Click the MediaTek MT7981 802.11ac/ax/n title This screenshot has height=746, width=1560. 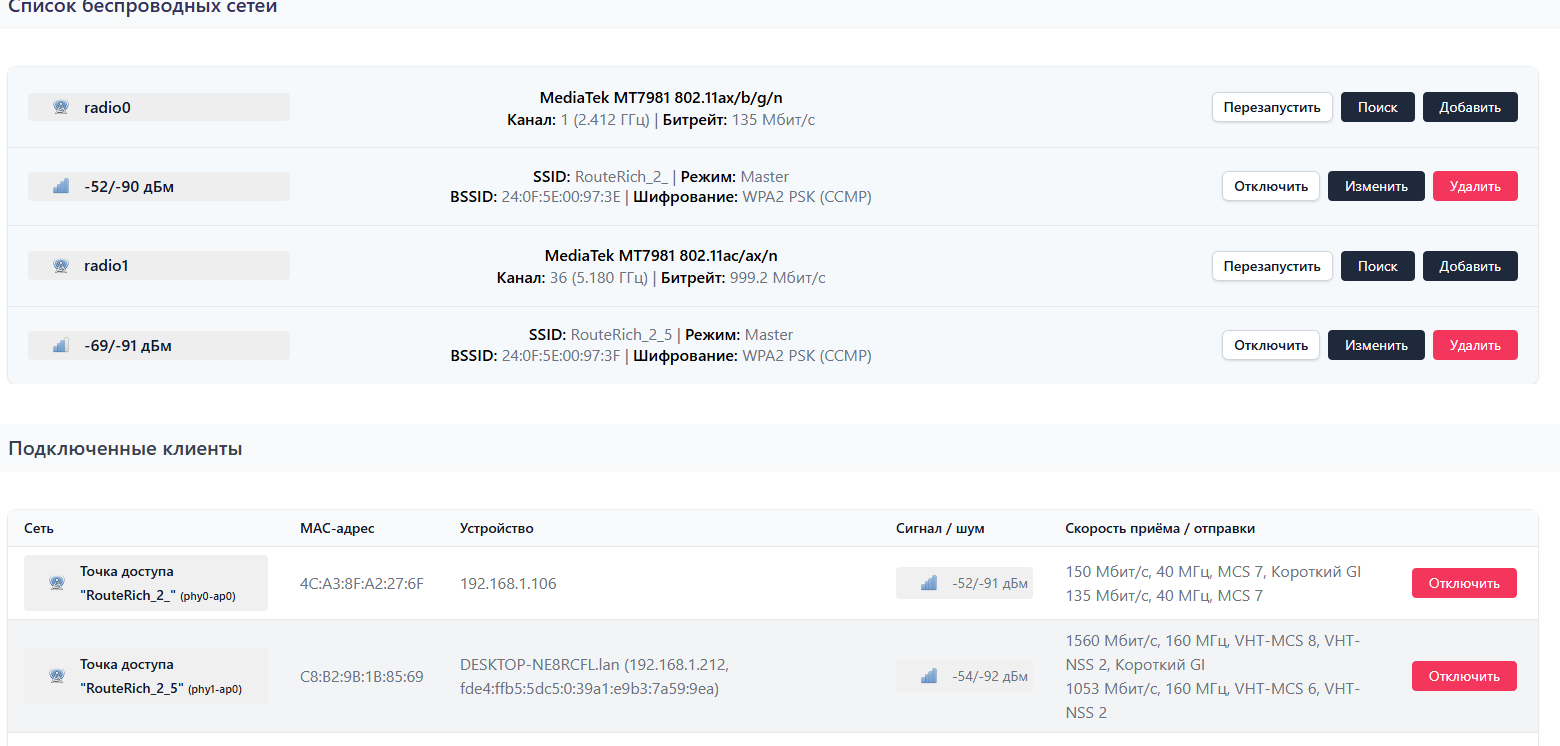click(661, 256)
